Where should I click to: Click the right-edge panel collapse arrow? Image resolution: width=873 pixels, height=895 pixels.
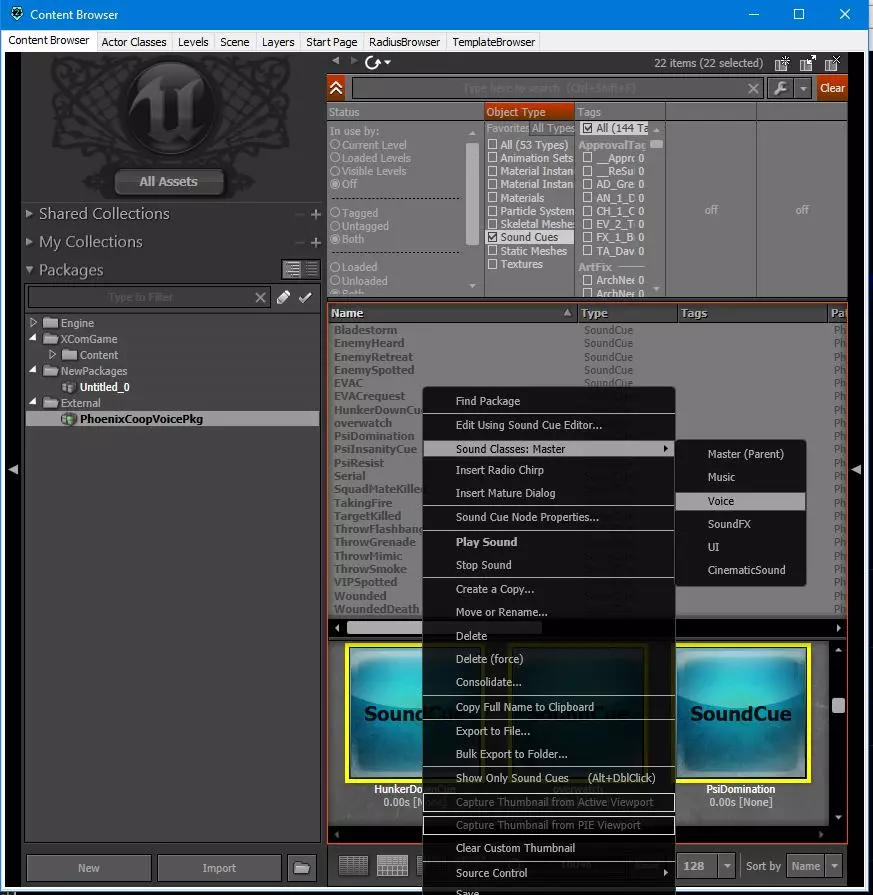pyautogui.click(x=856, y=469)
